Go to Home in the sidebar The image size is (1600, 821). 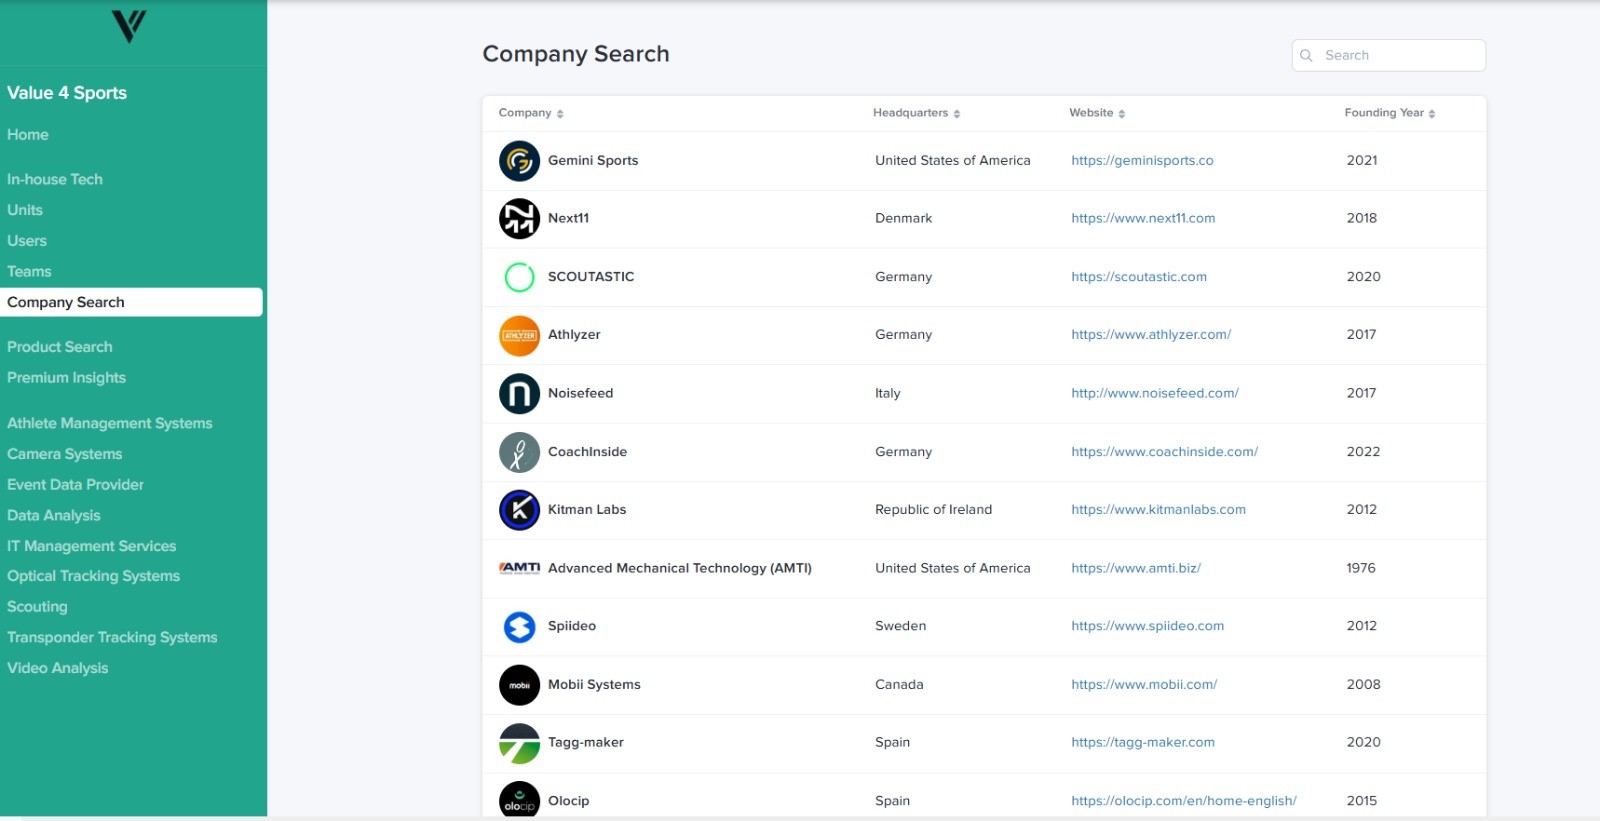(28, 135)
